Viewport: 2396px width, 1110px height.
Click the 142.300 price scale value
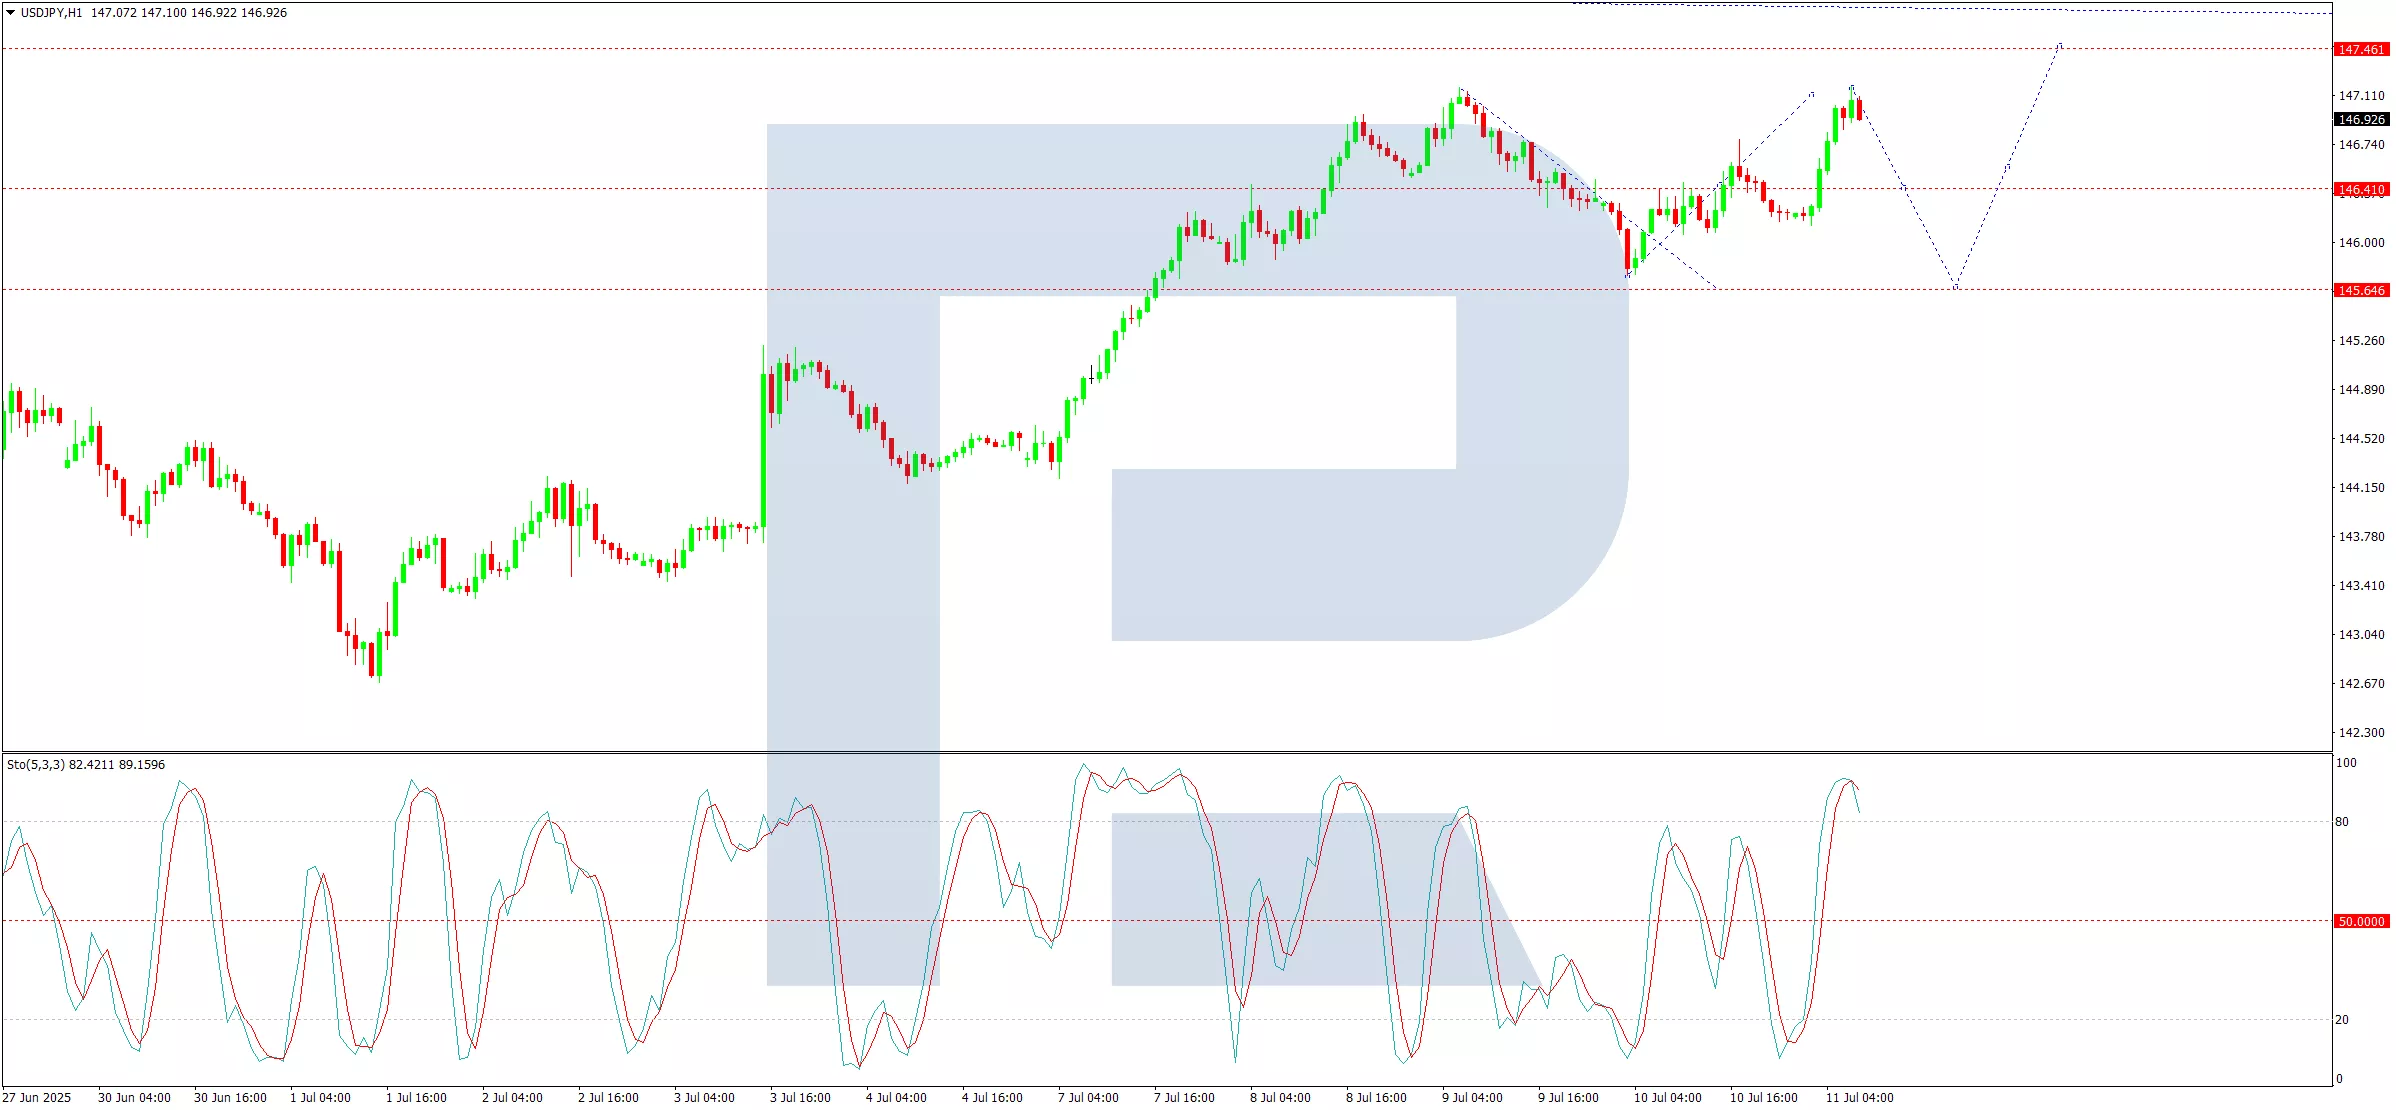2361,733
